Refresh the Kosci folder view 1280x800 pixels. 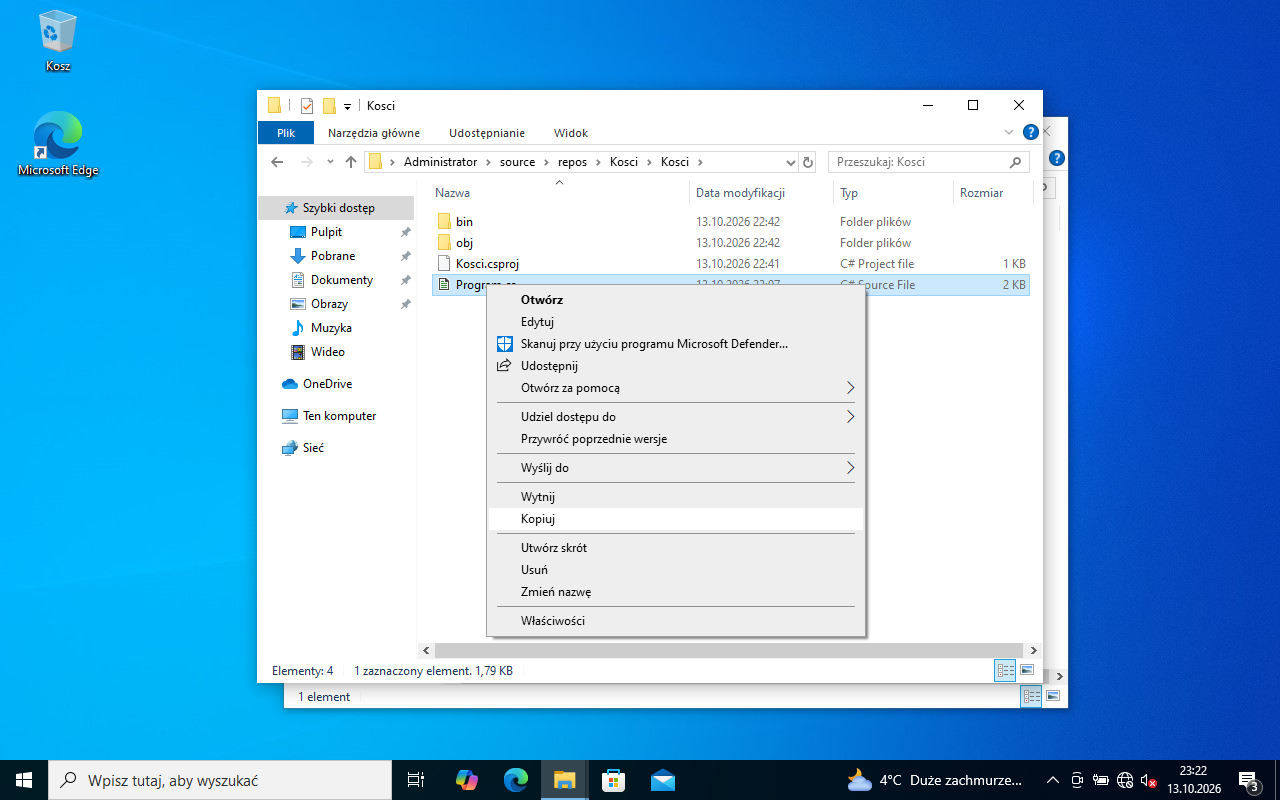click(x=808, y=162)
